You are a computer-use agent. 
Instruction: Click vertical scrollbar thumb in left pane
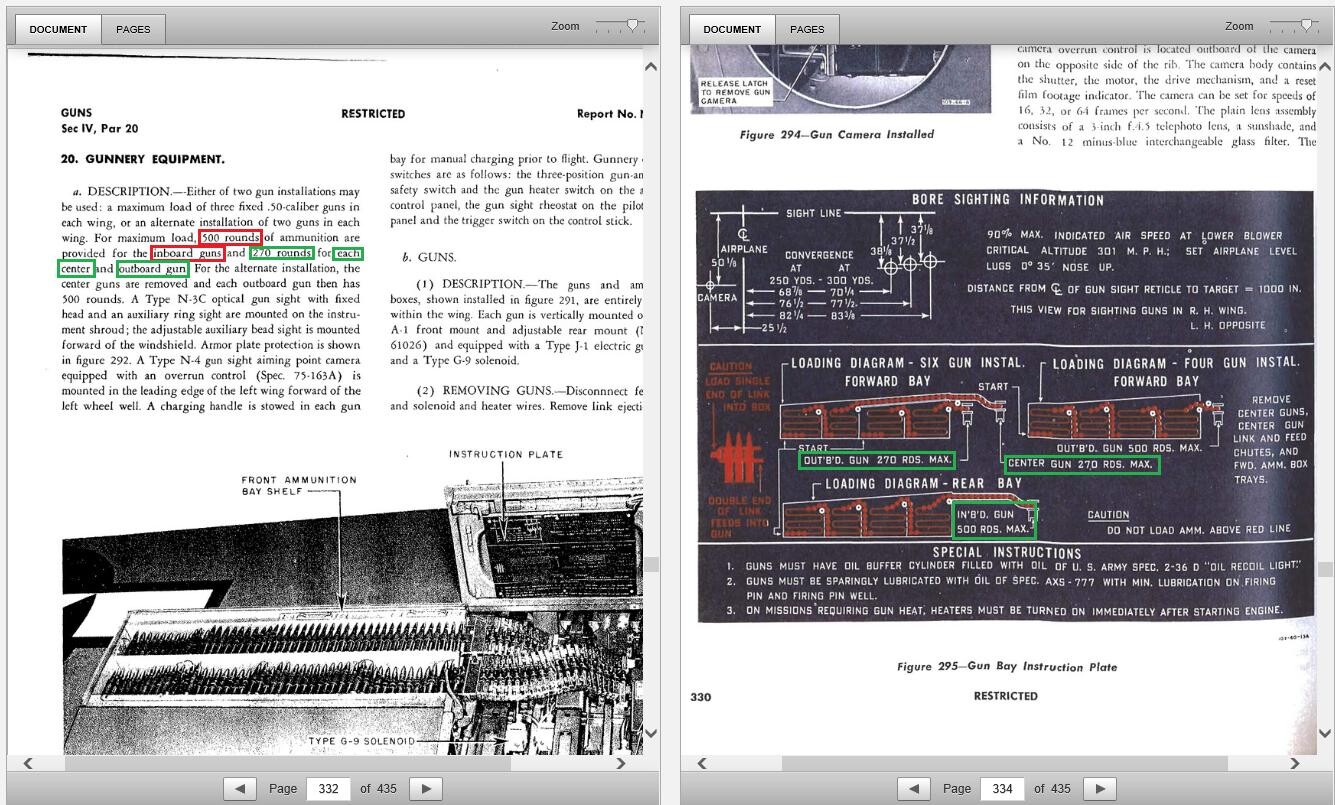pyautogui.click(x=651, y=564)
